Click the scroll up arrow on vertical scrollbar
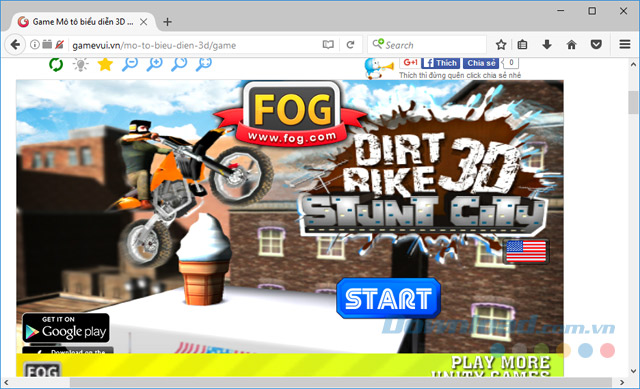Screen dimensions: 640x389 pyautogui.click(x=633, y=64)
